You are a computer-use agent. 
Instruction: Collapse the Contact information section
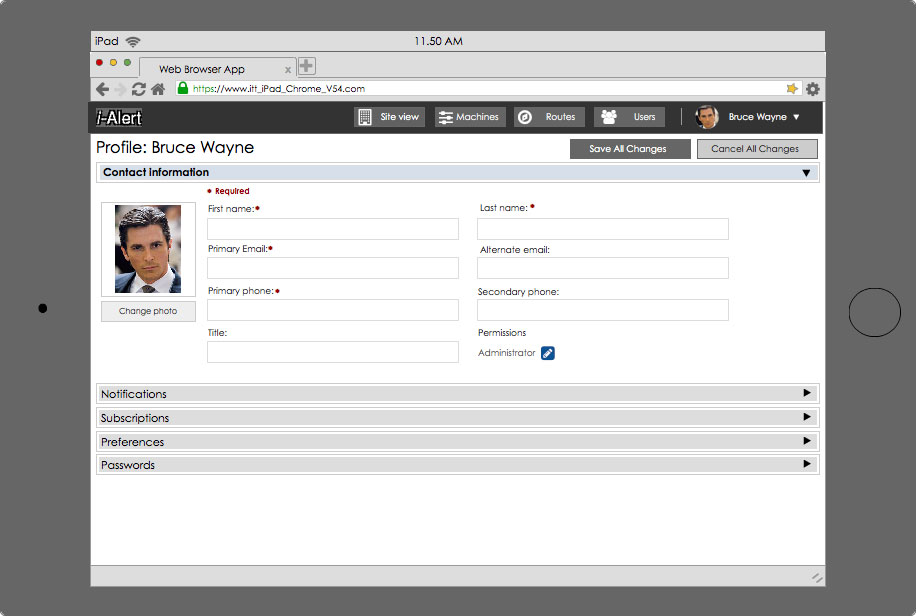[x=806, y=173]
